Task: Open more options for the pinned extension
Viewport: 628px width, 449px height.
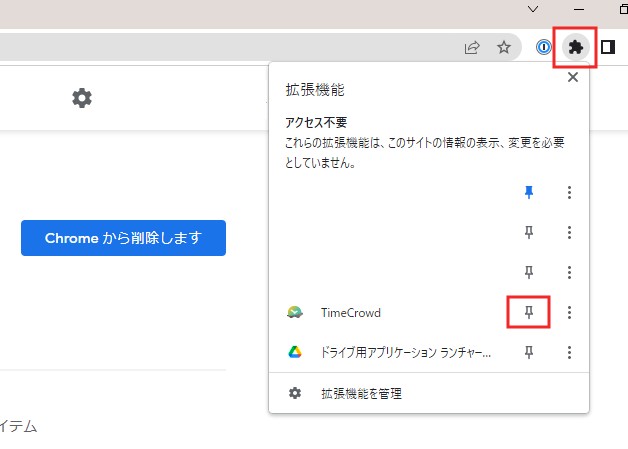Action: point(569,192)
